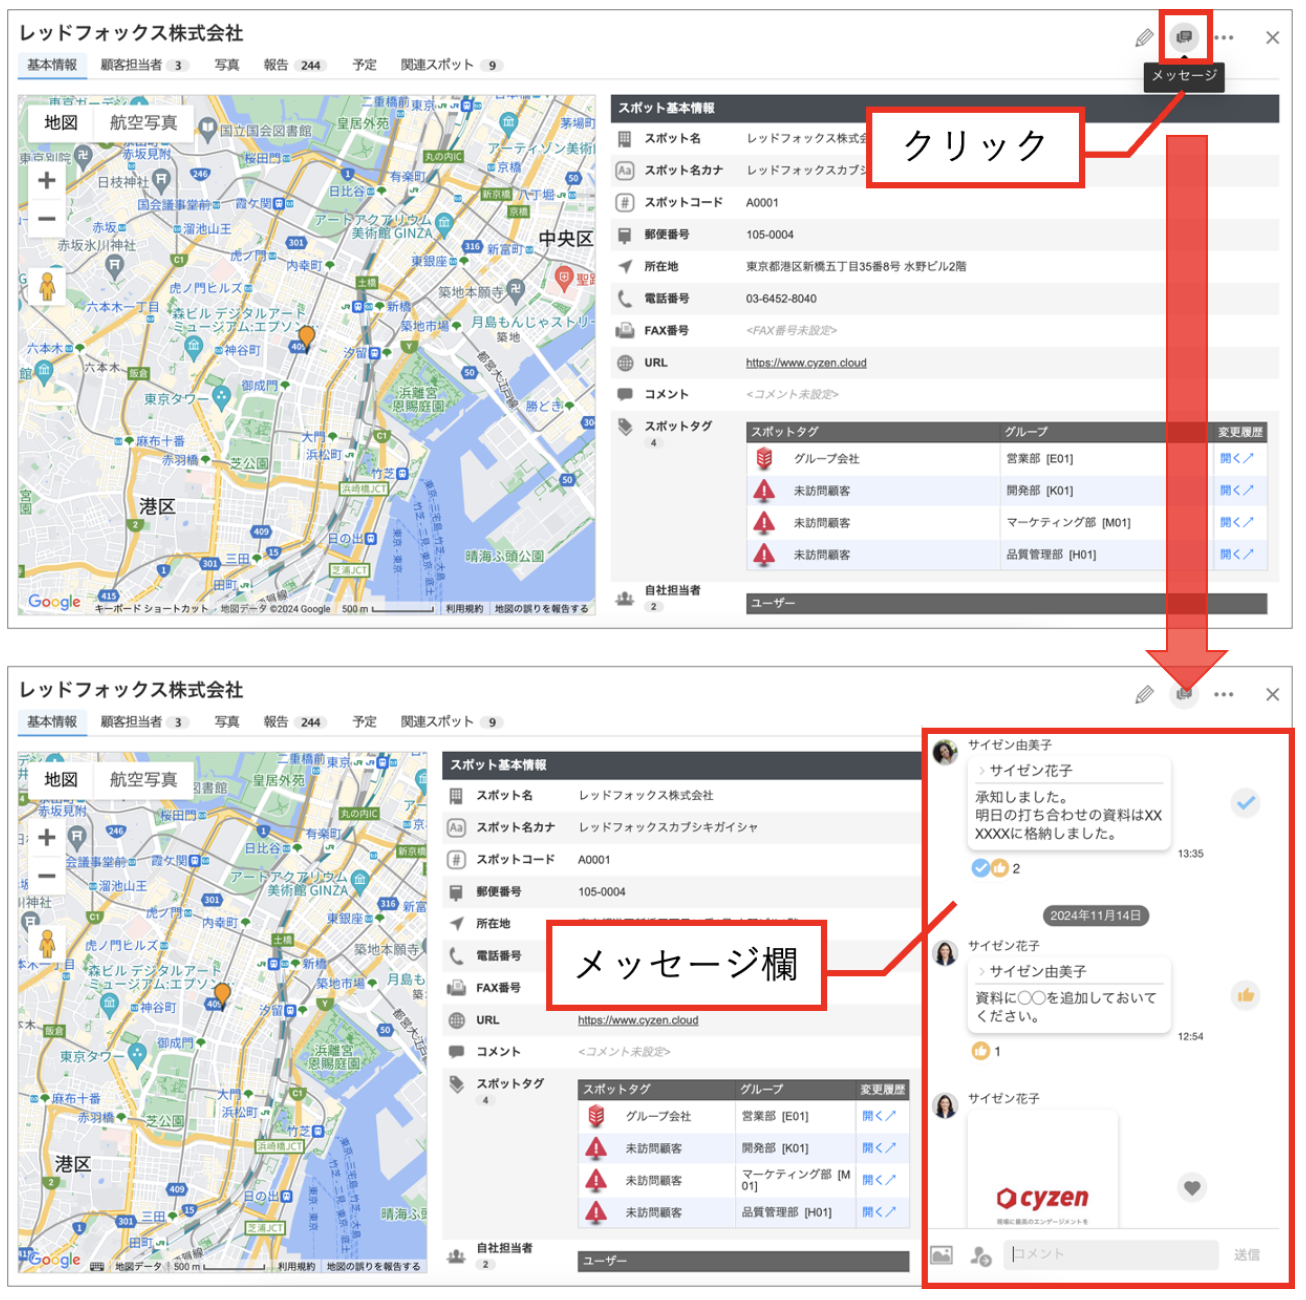The height and width of the screenshot is (1300, 1306).
Task: Select the Street View pegman in lower map
Action: [46, 944]
